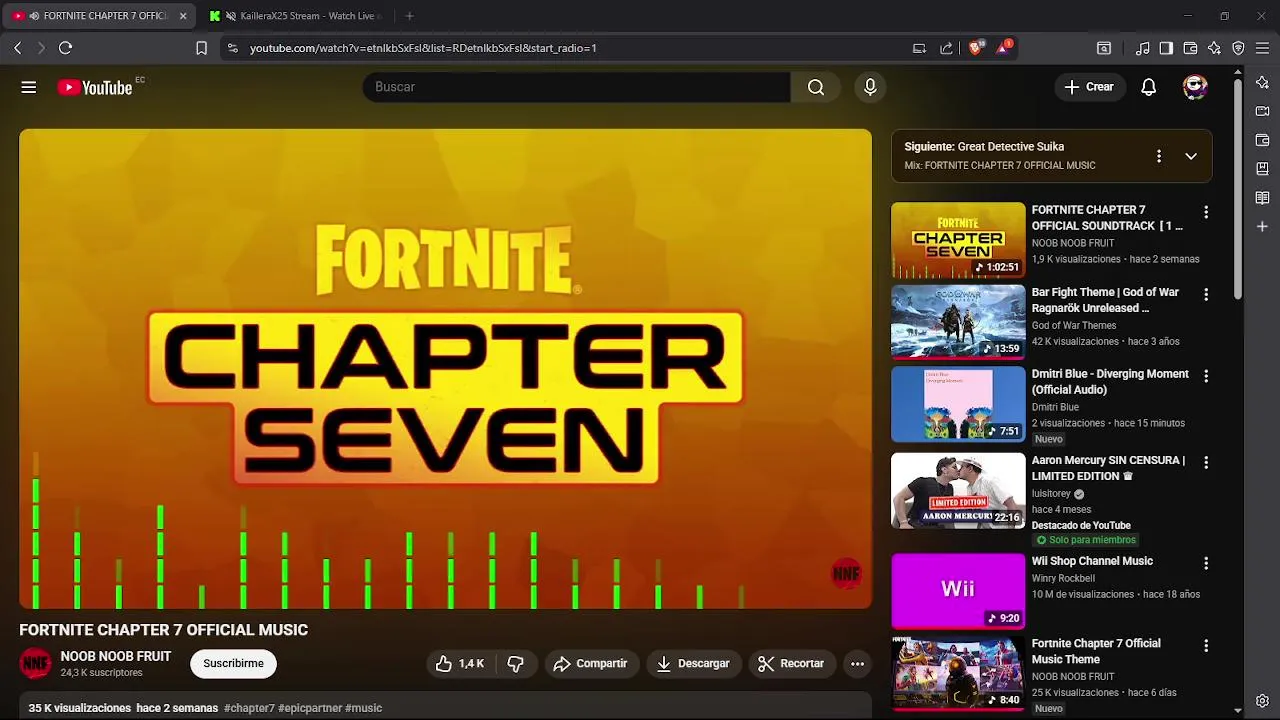This screenshot has height=720, width=1280.
Task: Click the #epicpartner hashtag
Action: click(x=310, y=708)
